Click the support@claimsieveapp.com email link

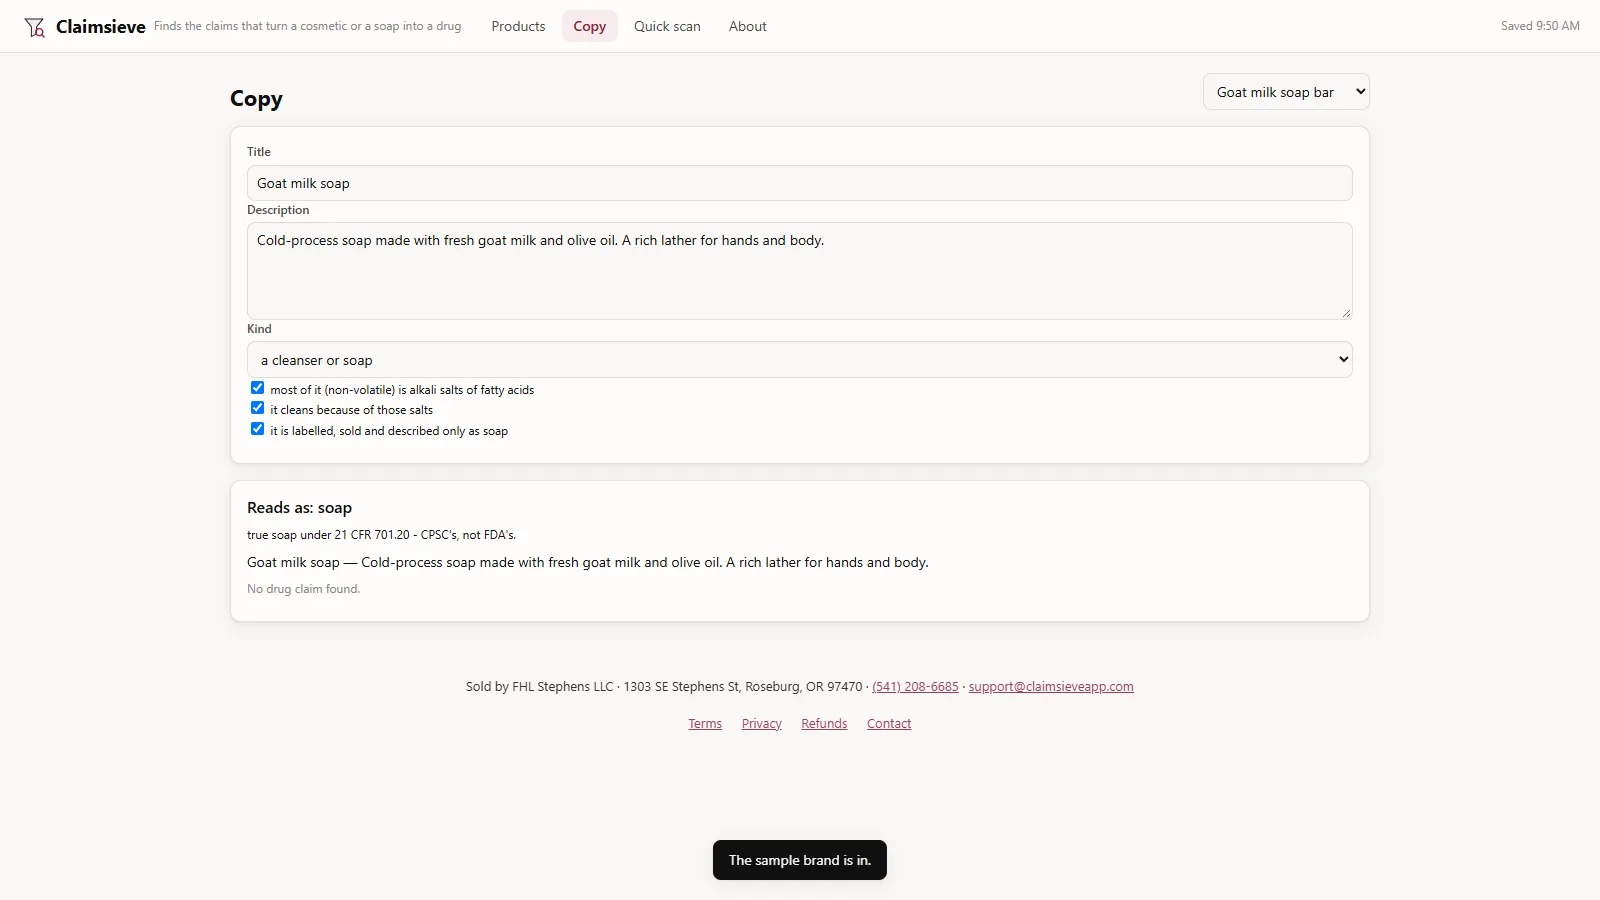[x=1051, y=687]
